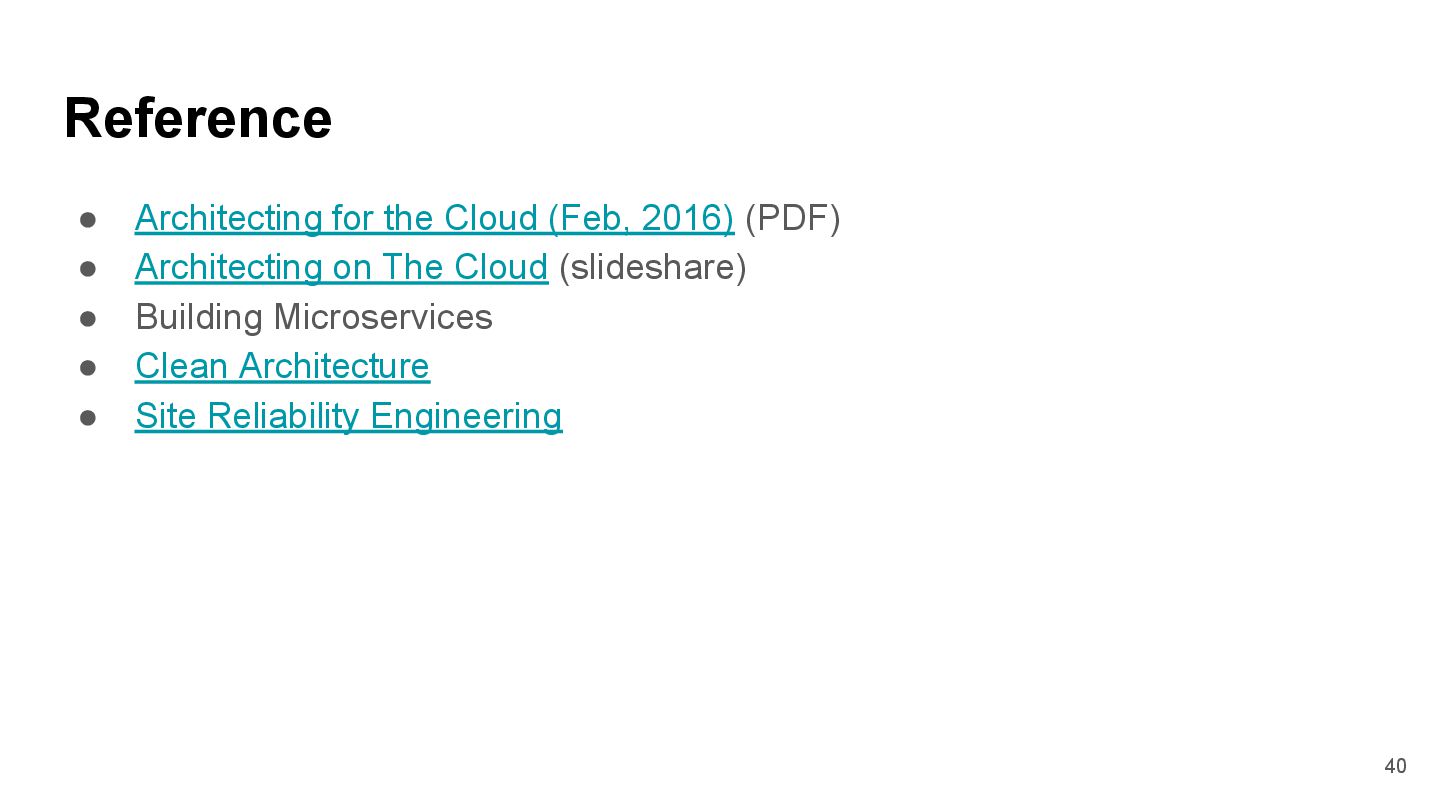Click the (slideshare) label text
Image resolution: width=1440 pixels, height=810 pixels.
652,267
